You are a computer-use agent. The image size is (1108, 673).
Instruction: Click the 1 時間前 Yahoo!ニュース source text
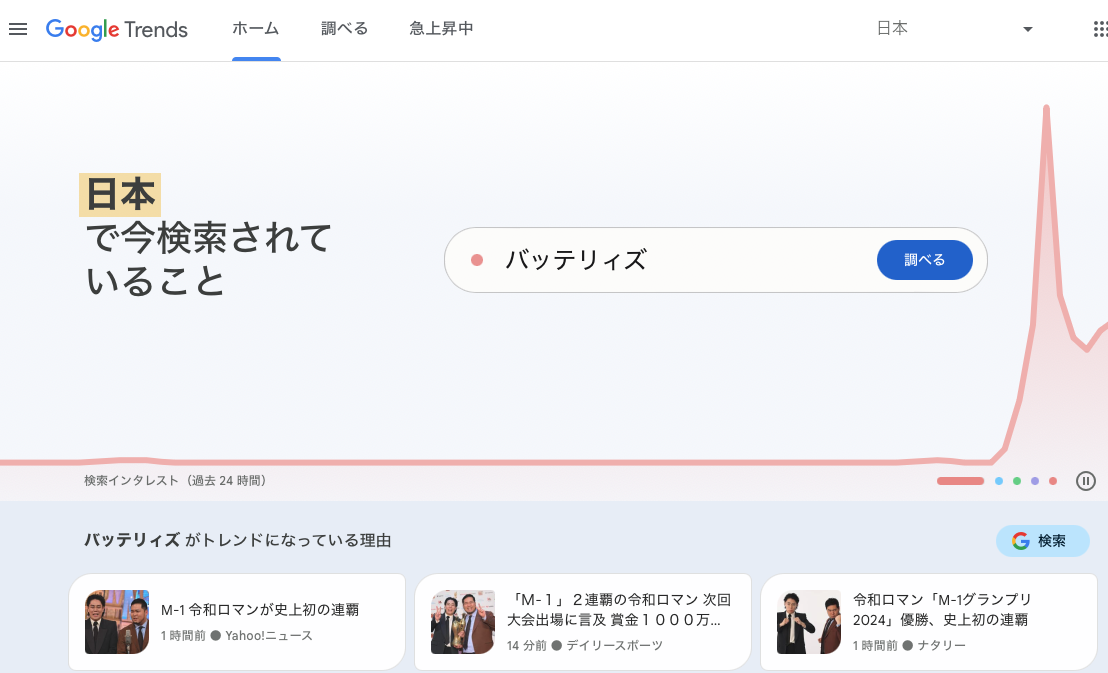click(237, 636)
